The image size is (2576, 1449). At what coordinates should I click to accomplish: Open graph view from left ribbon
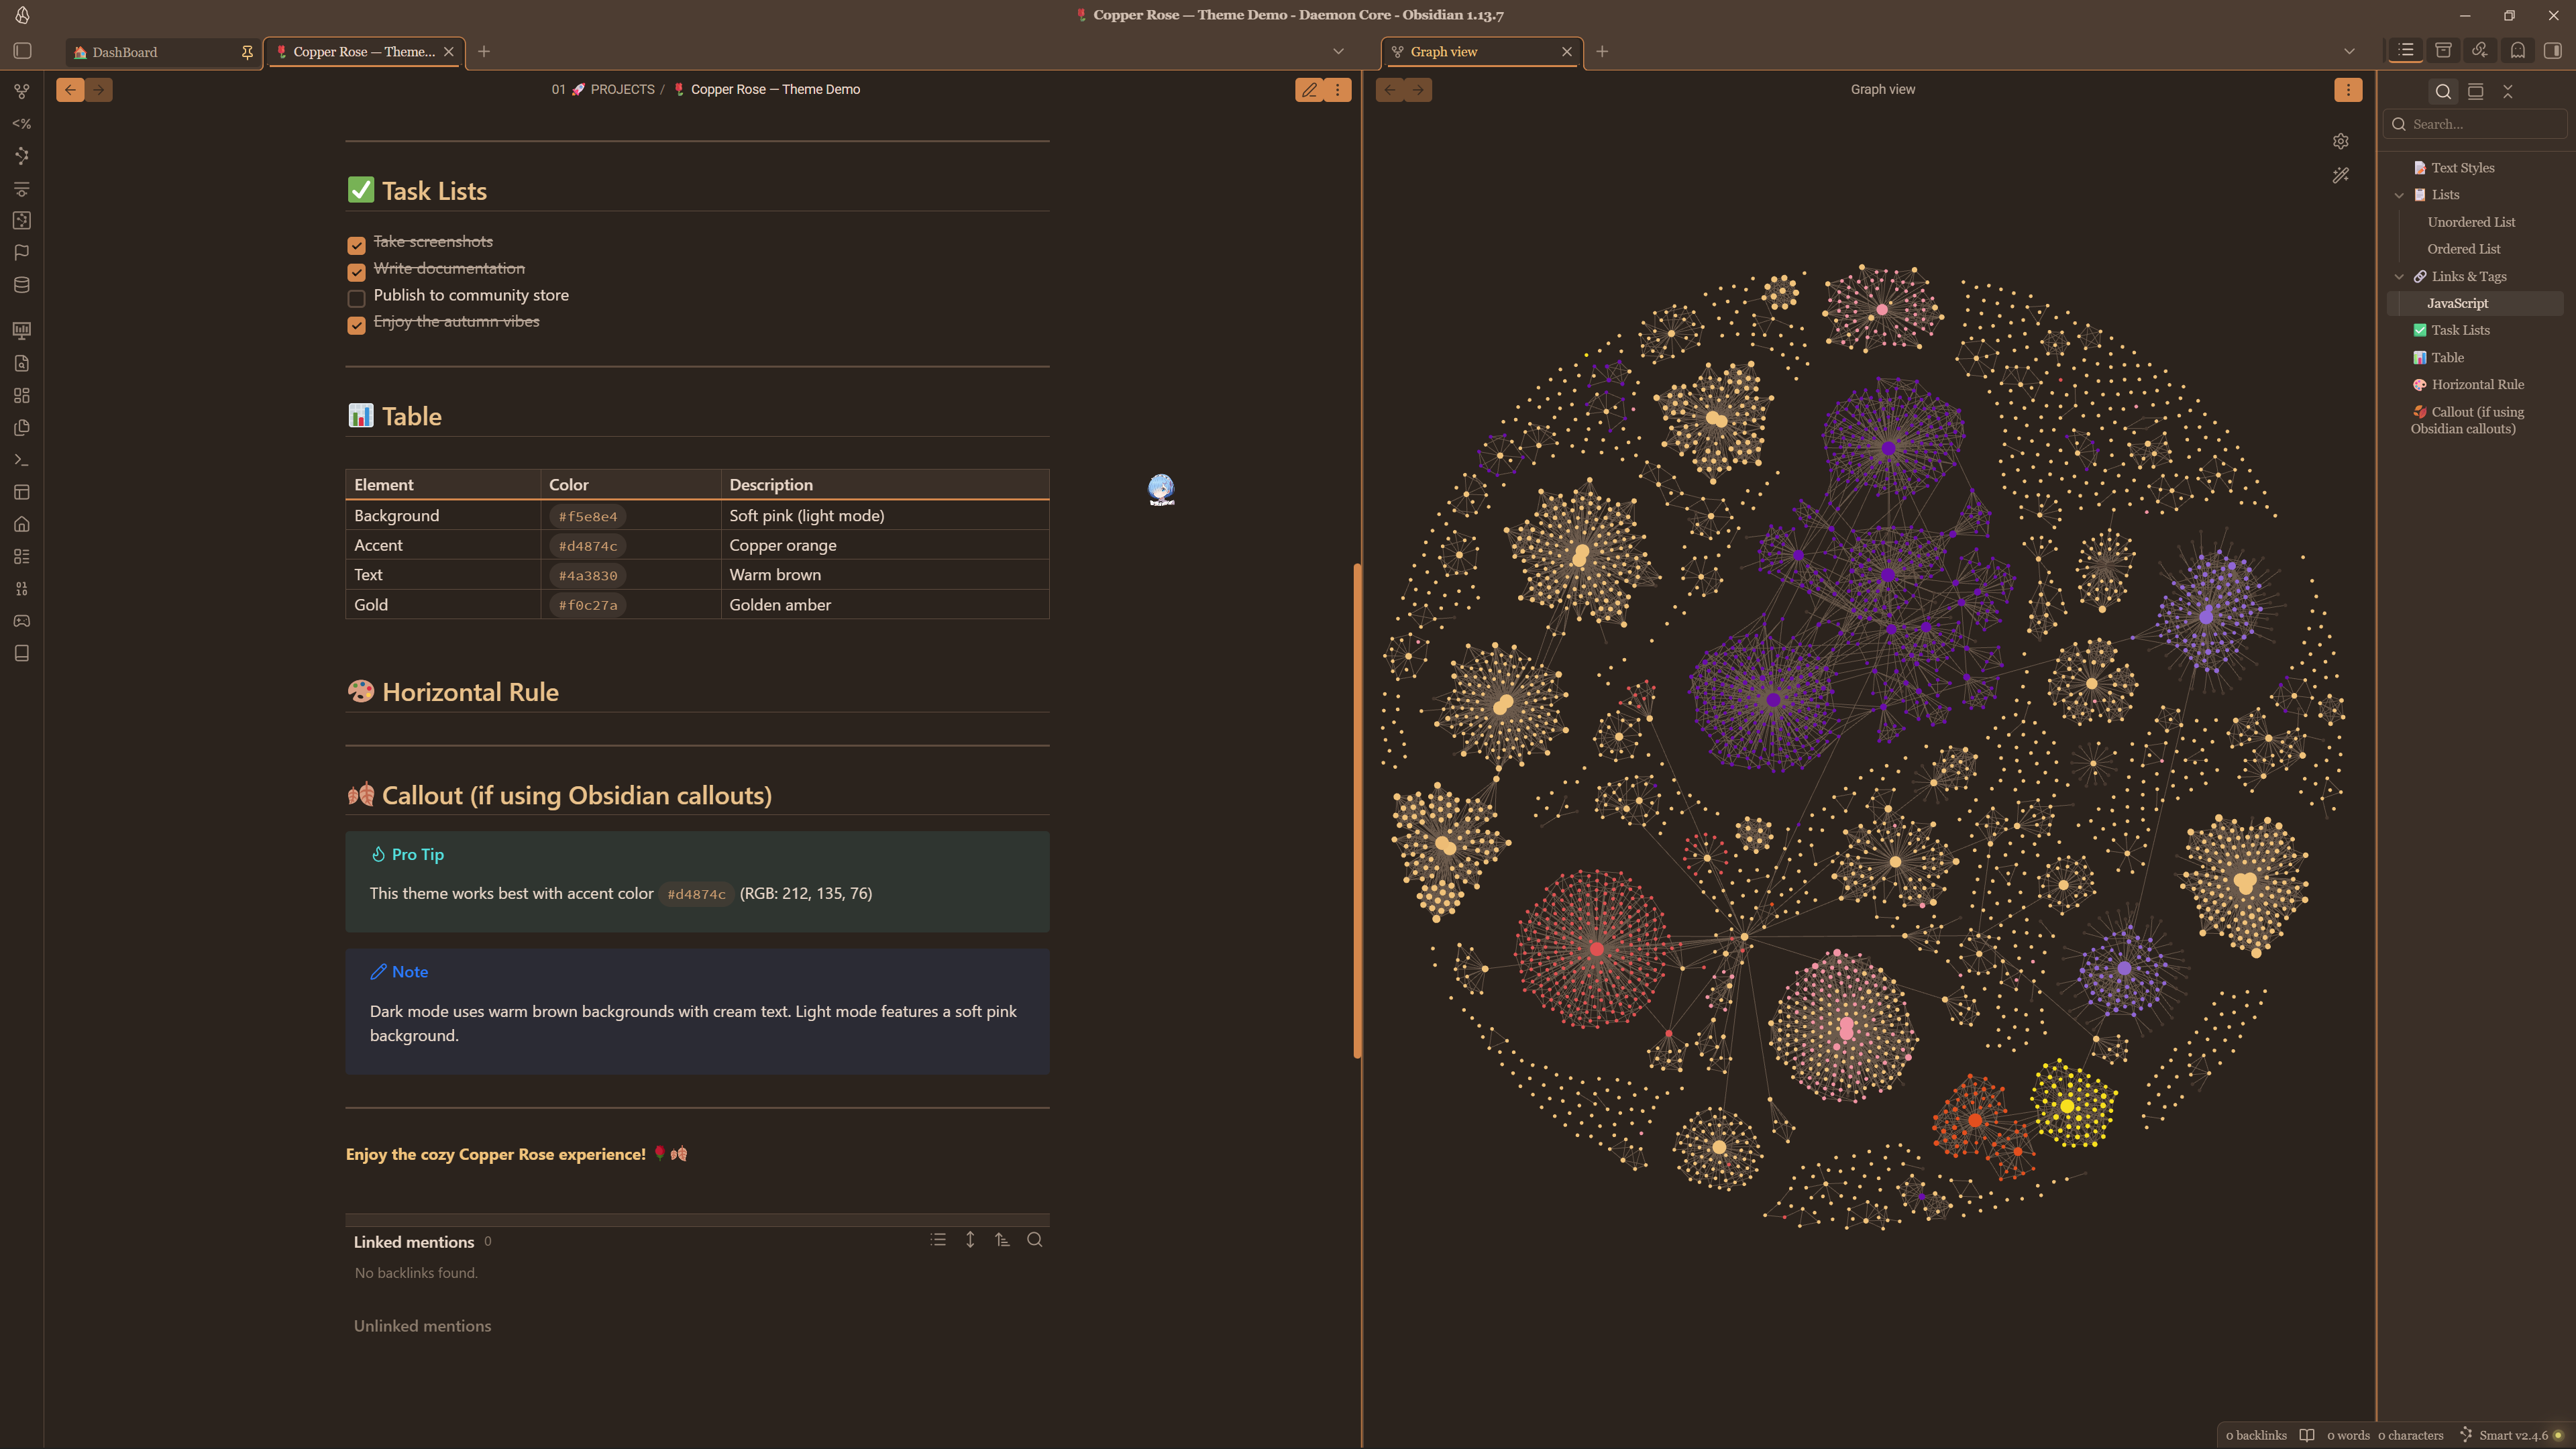click(22, 91)
